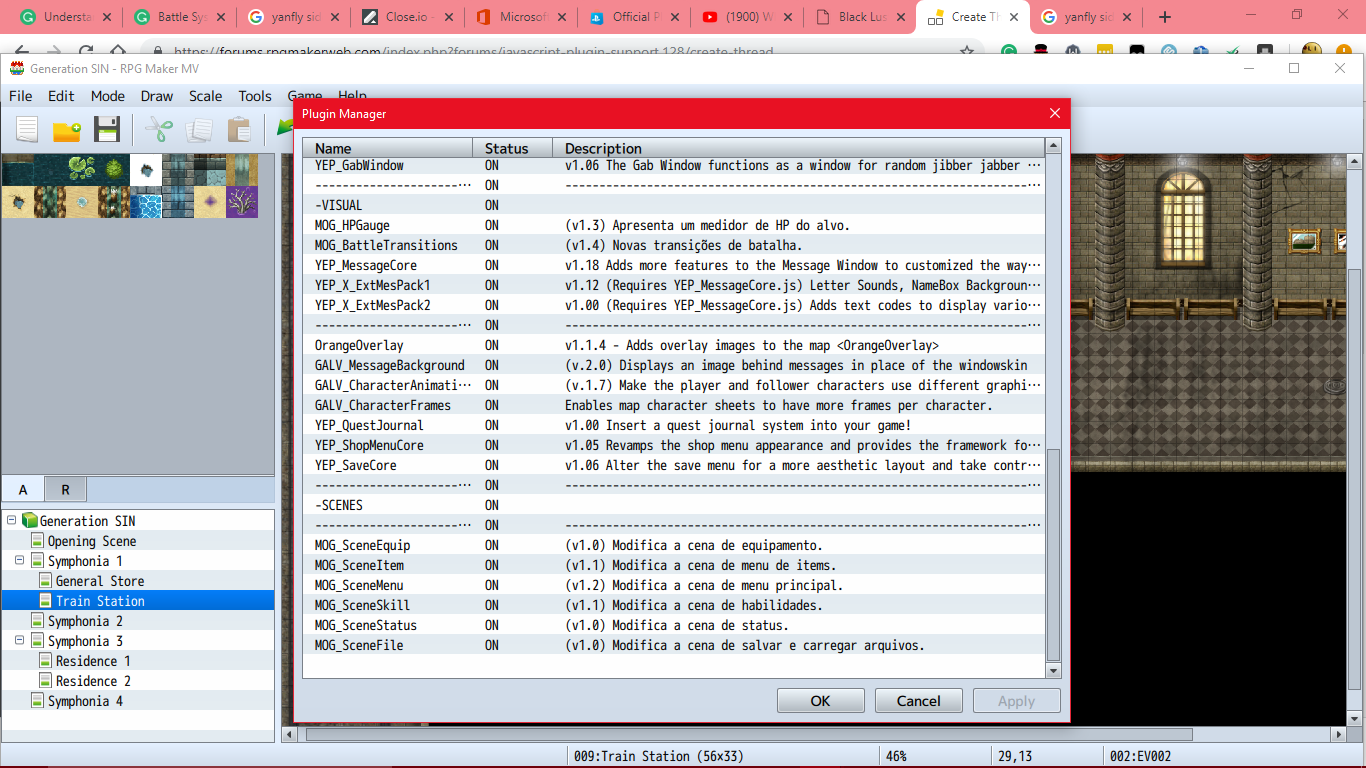This screenshot has height=768, width=1366.
Task: Click the Status column header
Action: click(512, 148)
